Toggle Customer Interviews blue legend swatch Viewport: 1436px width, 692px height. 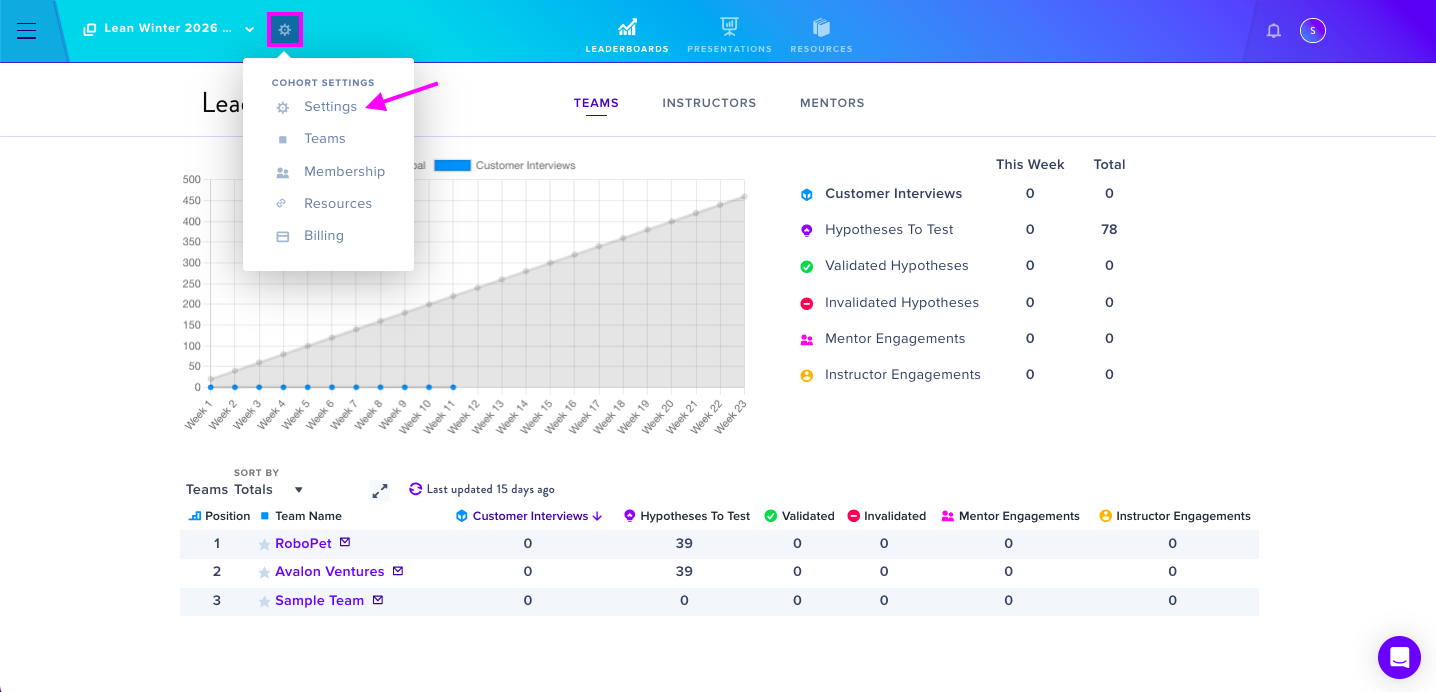tap(452, 165)
